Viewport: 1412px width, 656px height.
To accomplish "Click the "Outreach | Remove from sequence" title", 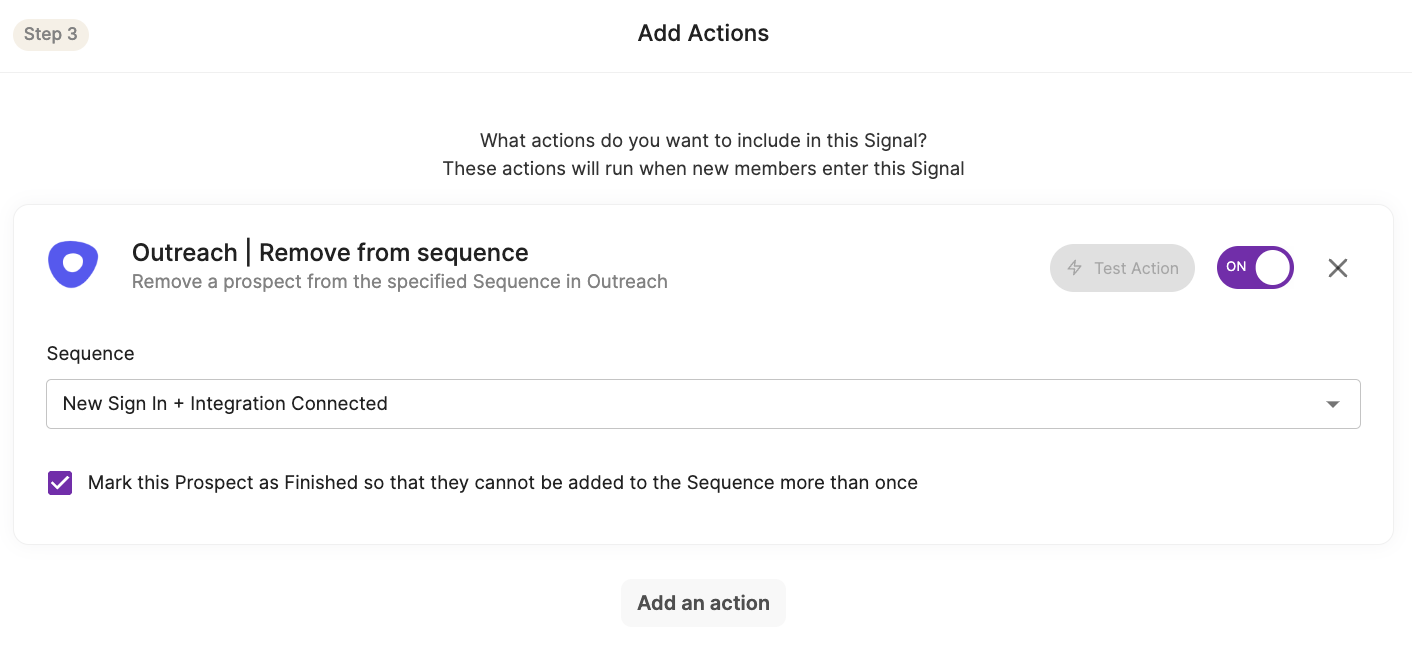I will coord(330,252).
